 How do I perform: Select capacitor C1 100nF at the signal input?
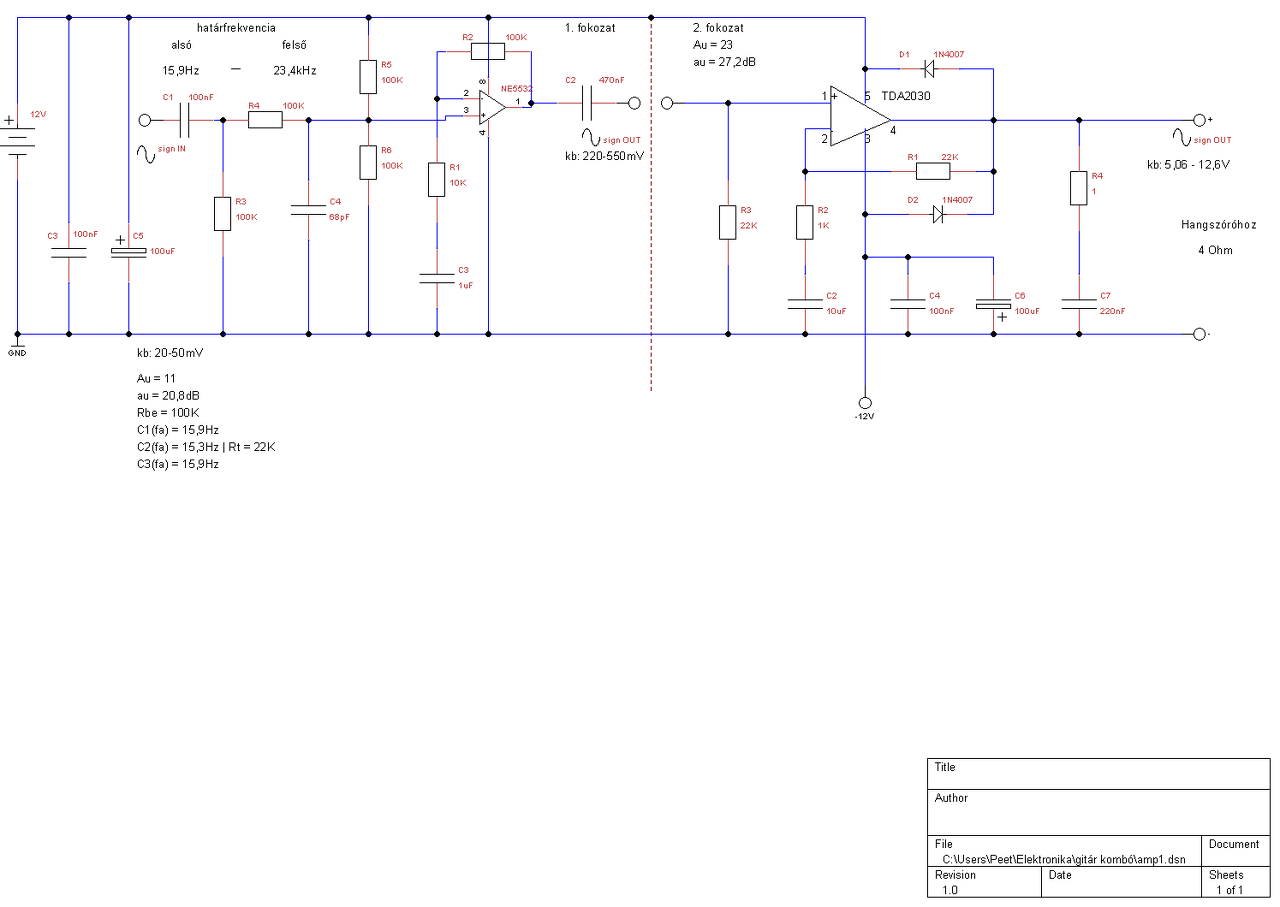(x=186, y=120)
